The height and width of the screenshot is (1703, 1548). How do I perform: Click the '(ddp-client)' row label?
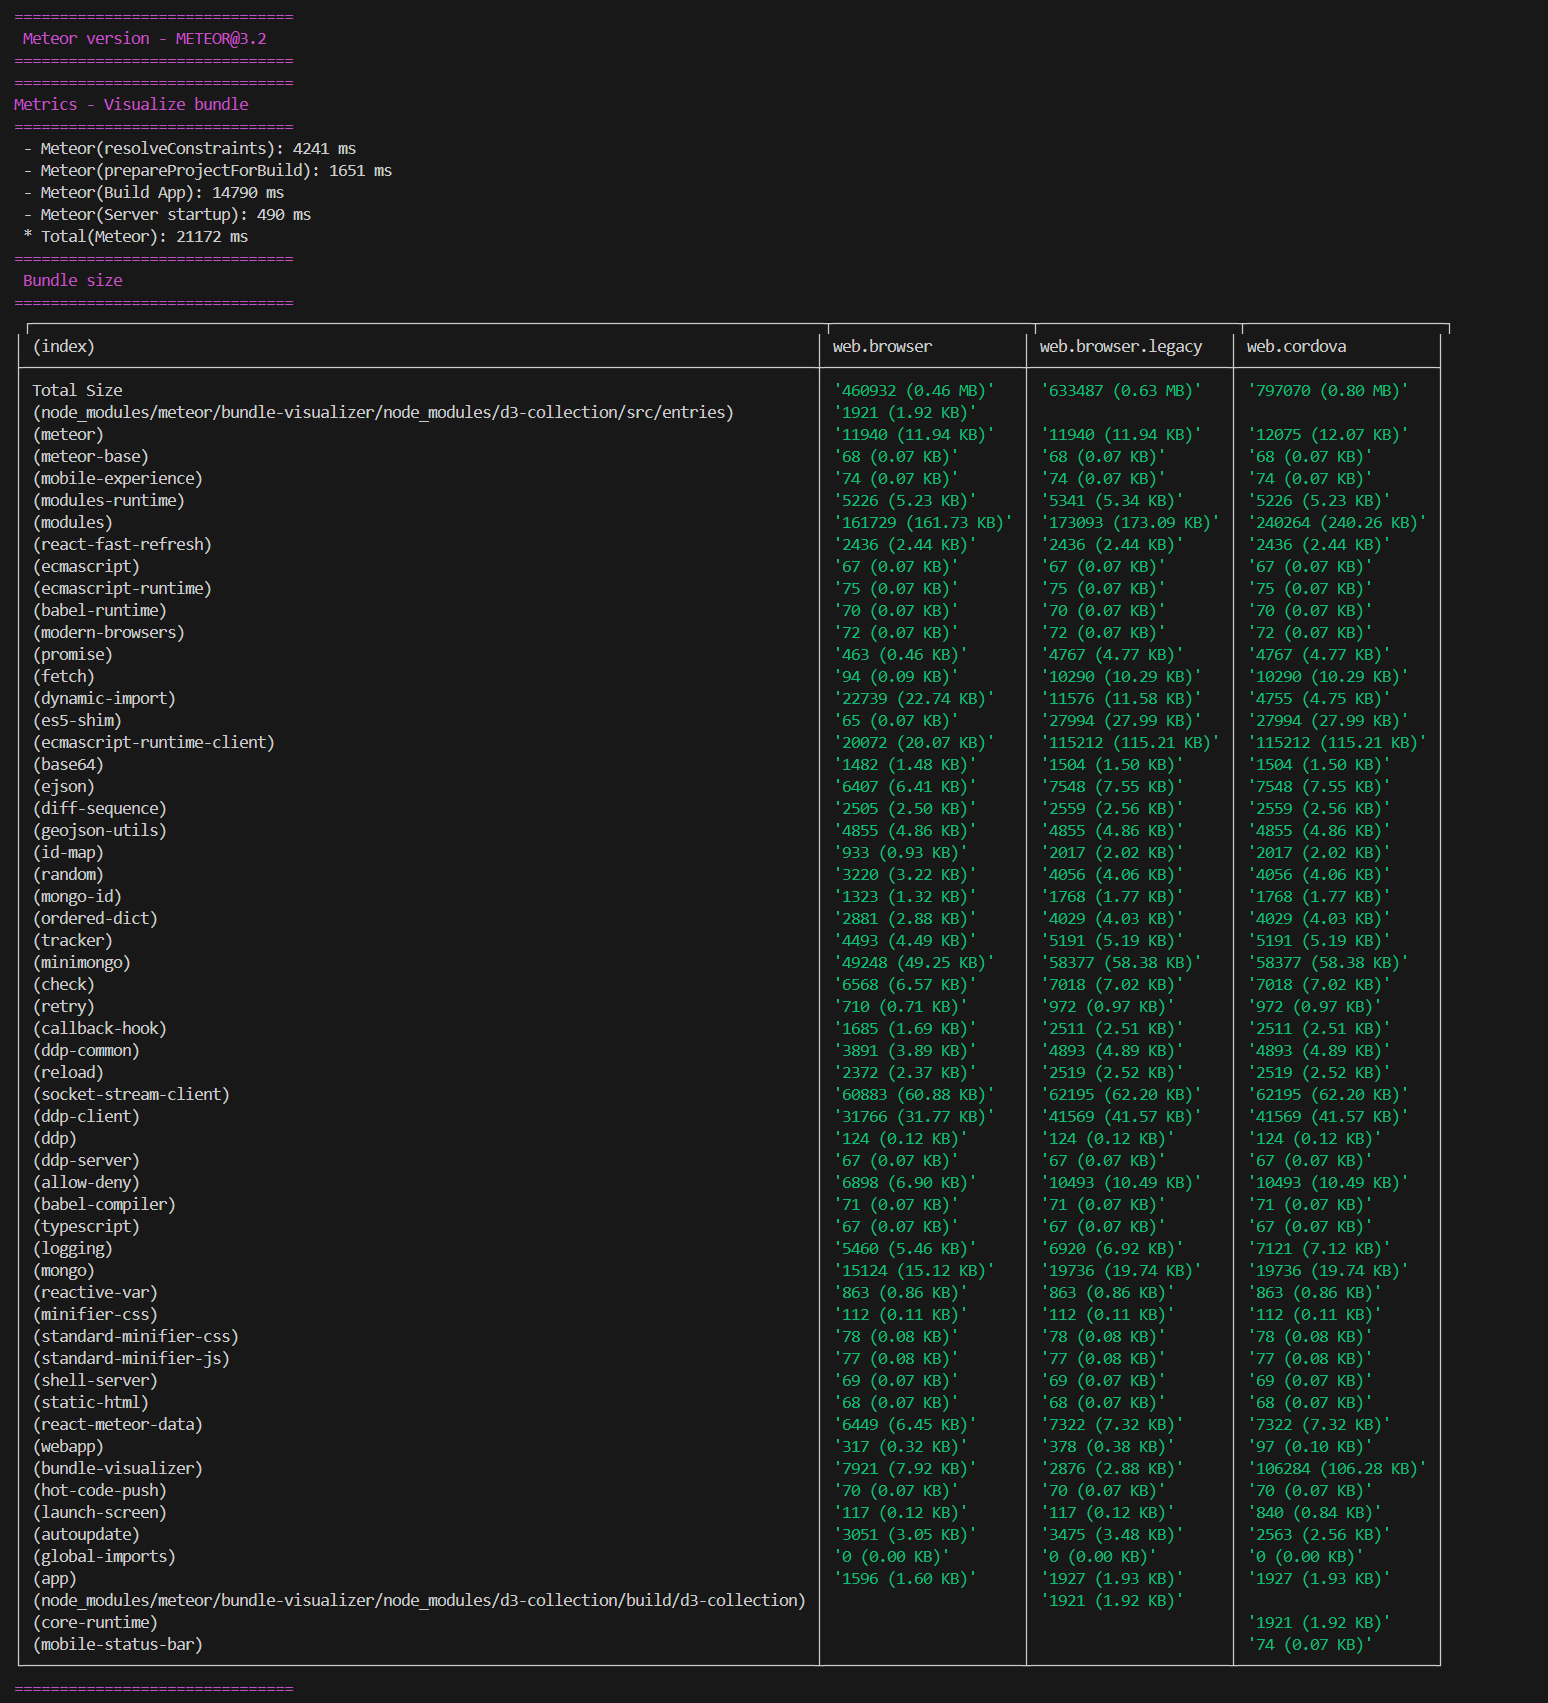[x=86, y=1116]
